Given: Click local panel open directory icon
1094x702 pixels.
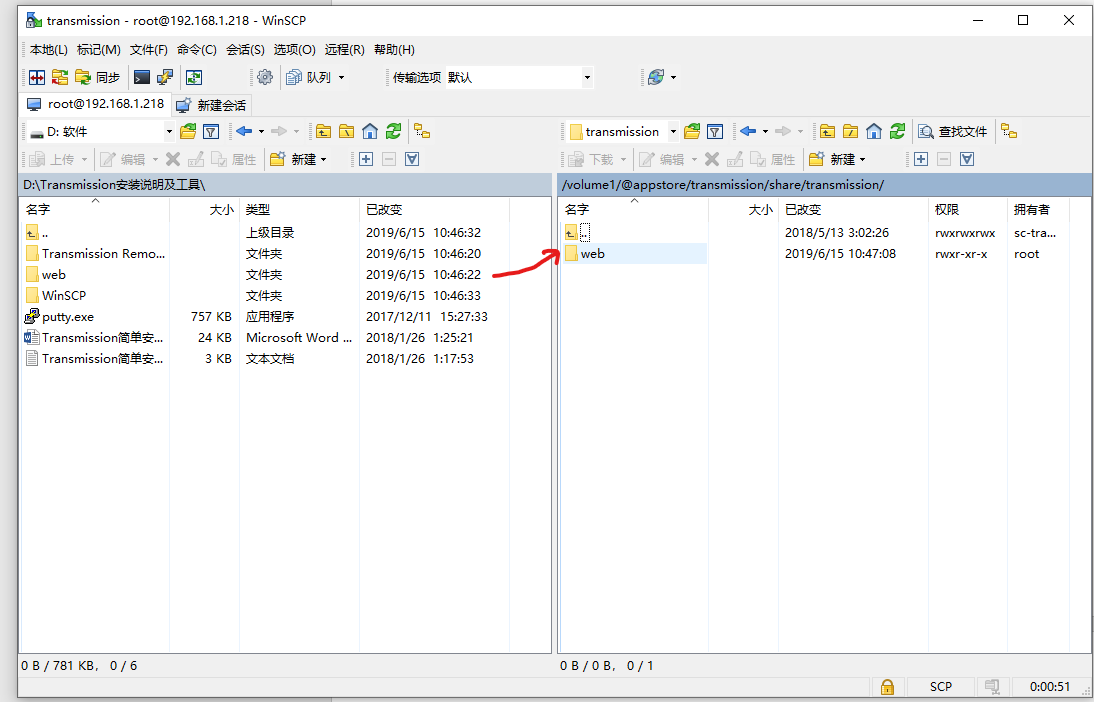Looking at the screenshot, I should click(x=188, y=131).
